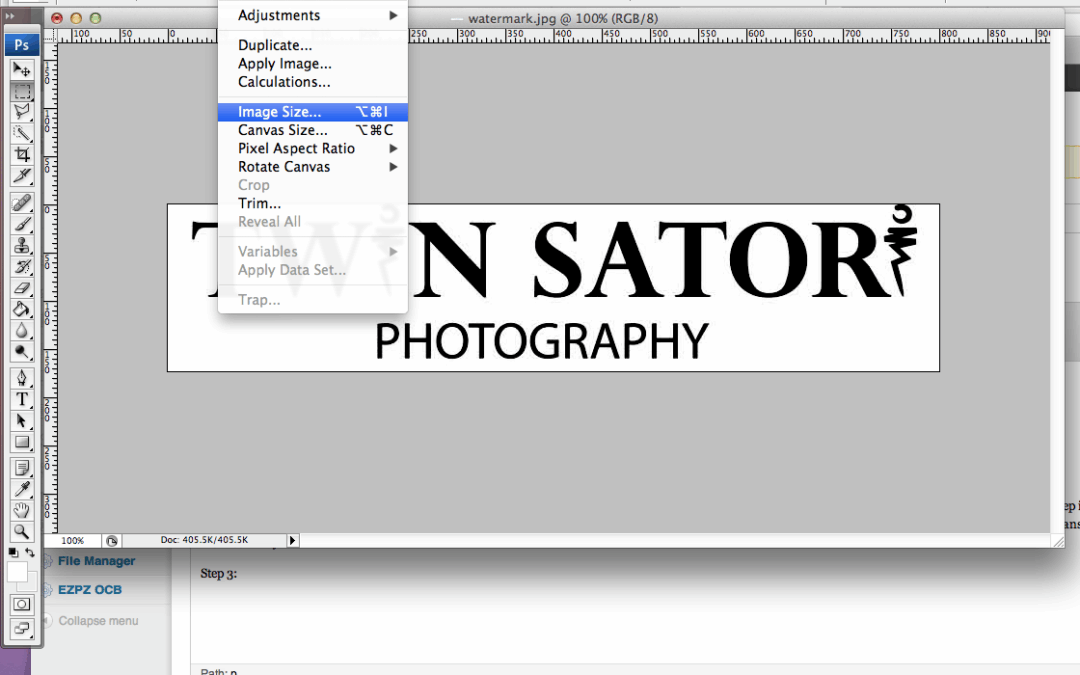Select the Move tool

click(22, 70)
